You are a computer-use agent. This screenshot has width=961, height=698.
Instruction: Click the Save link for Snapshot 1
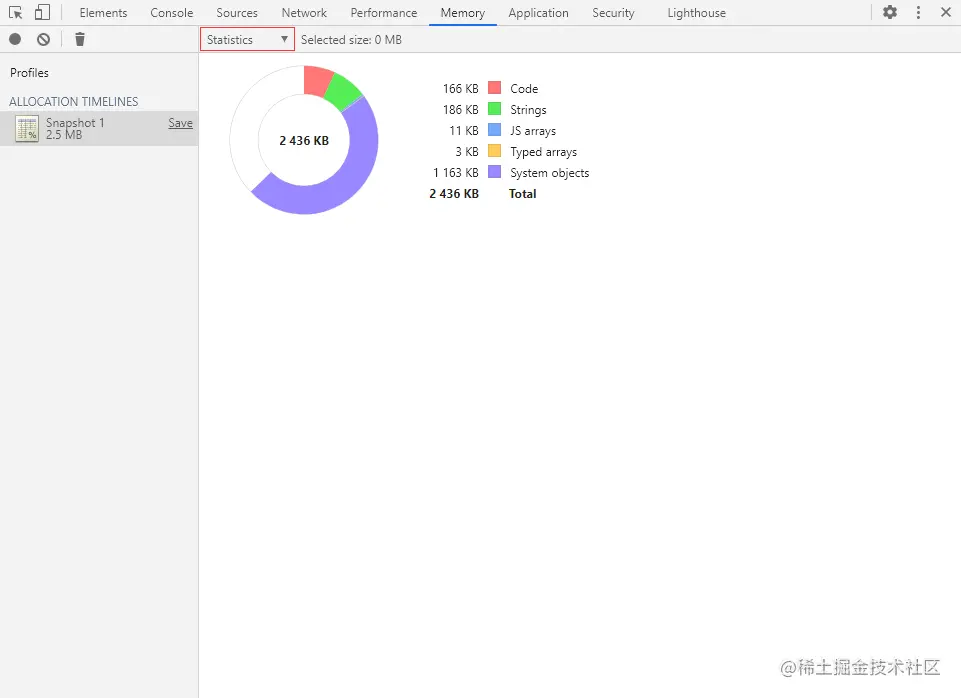(180, 123)
